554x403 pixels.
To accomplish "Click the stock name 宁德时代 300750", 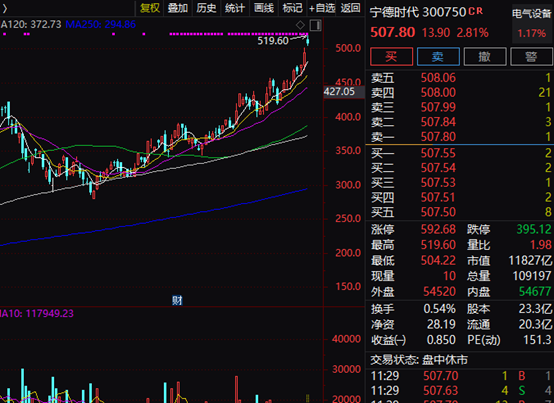I will (418, 12).
